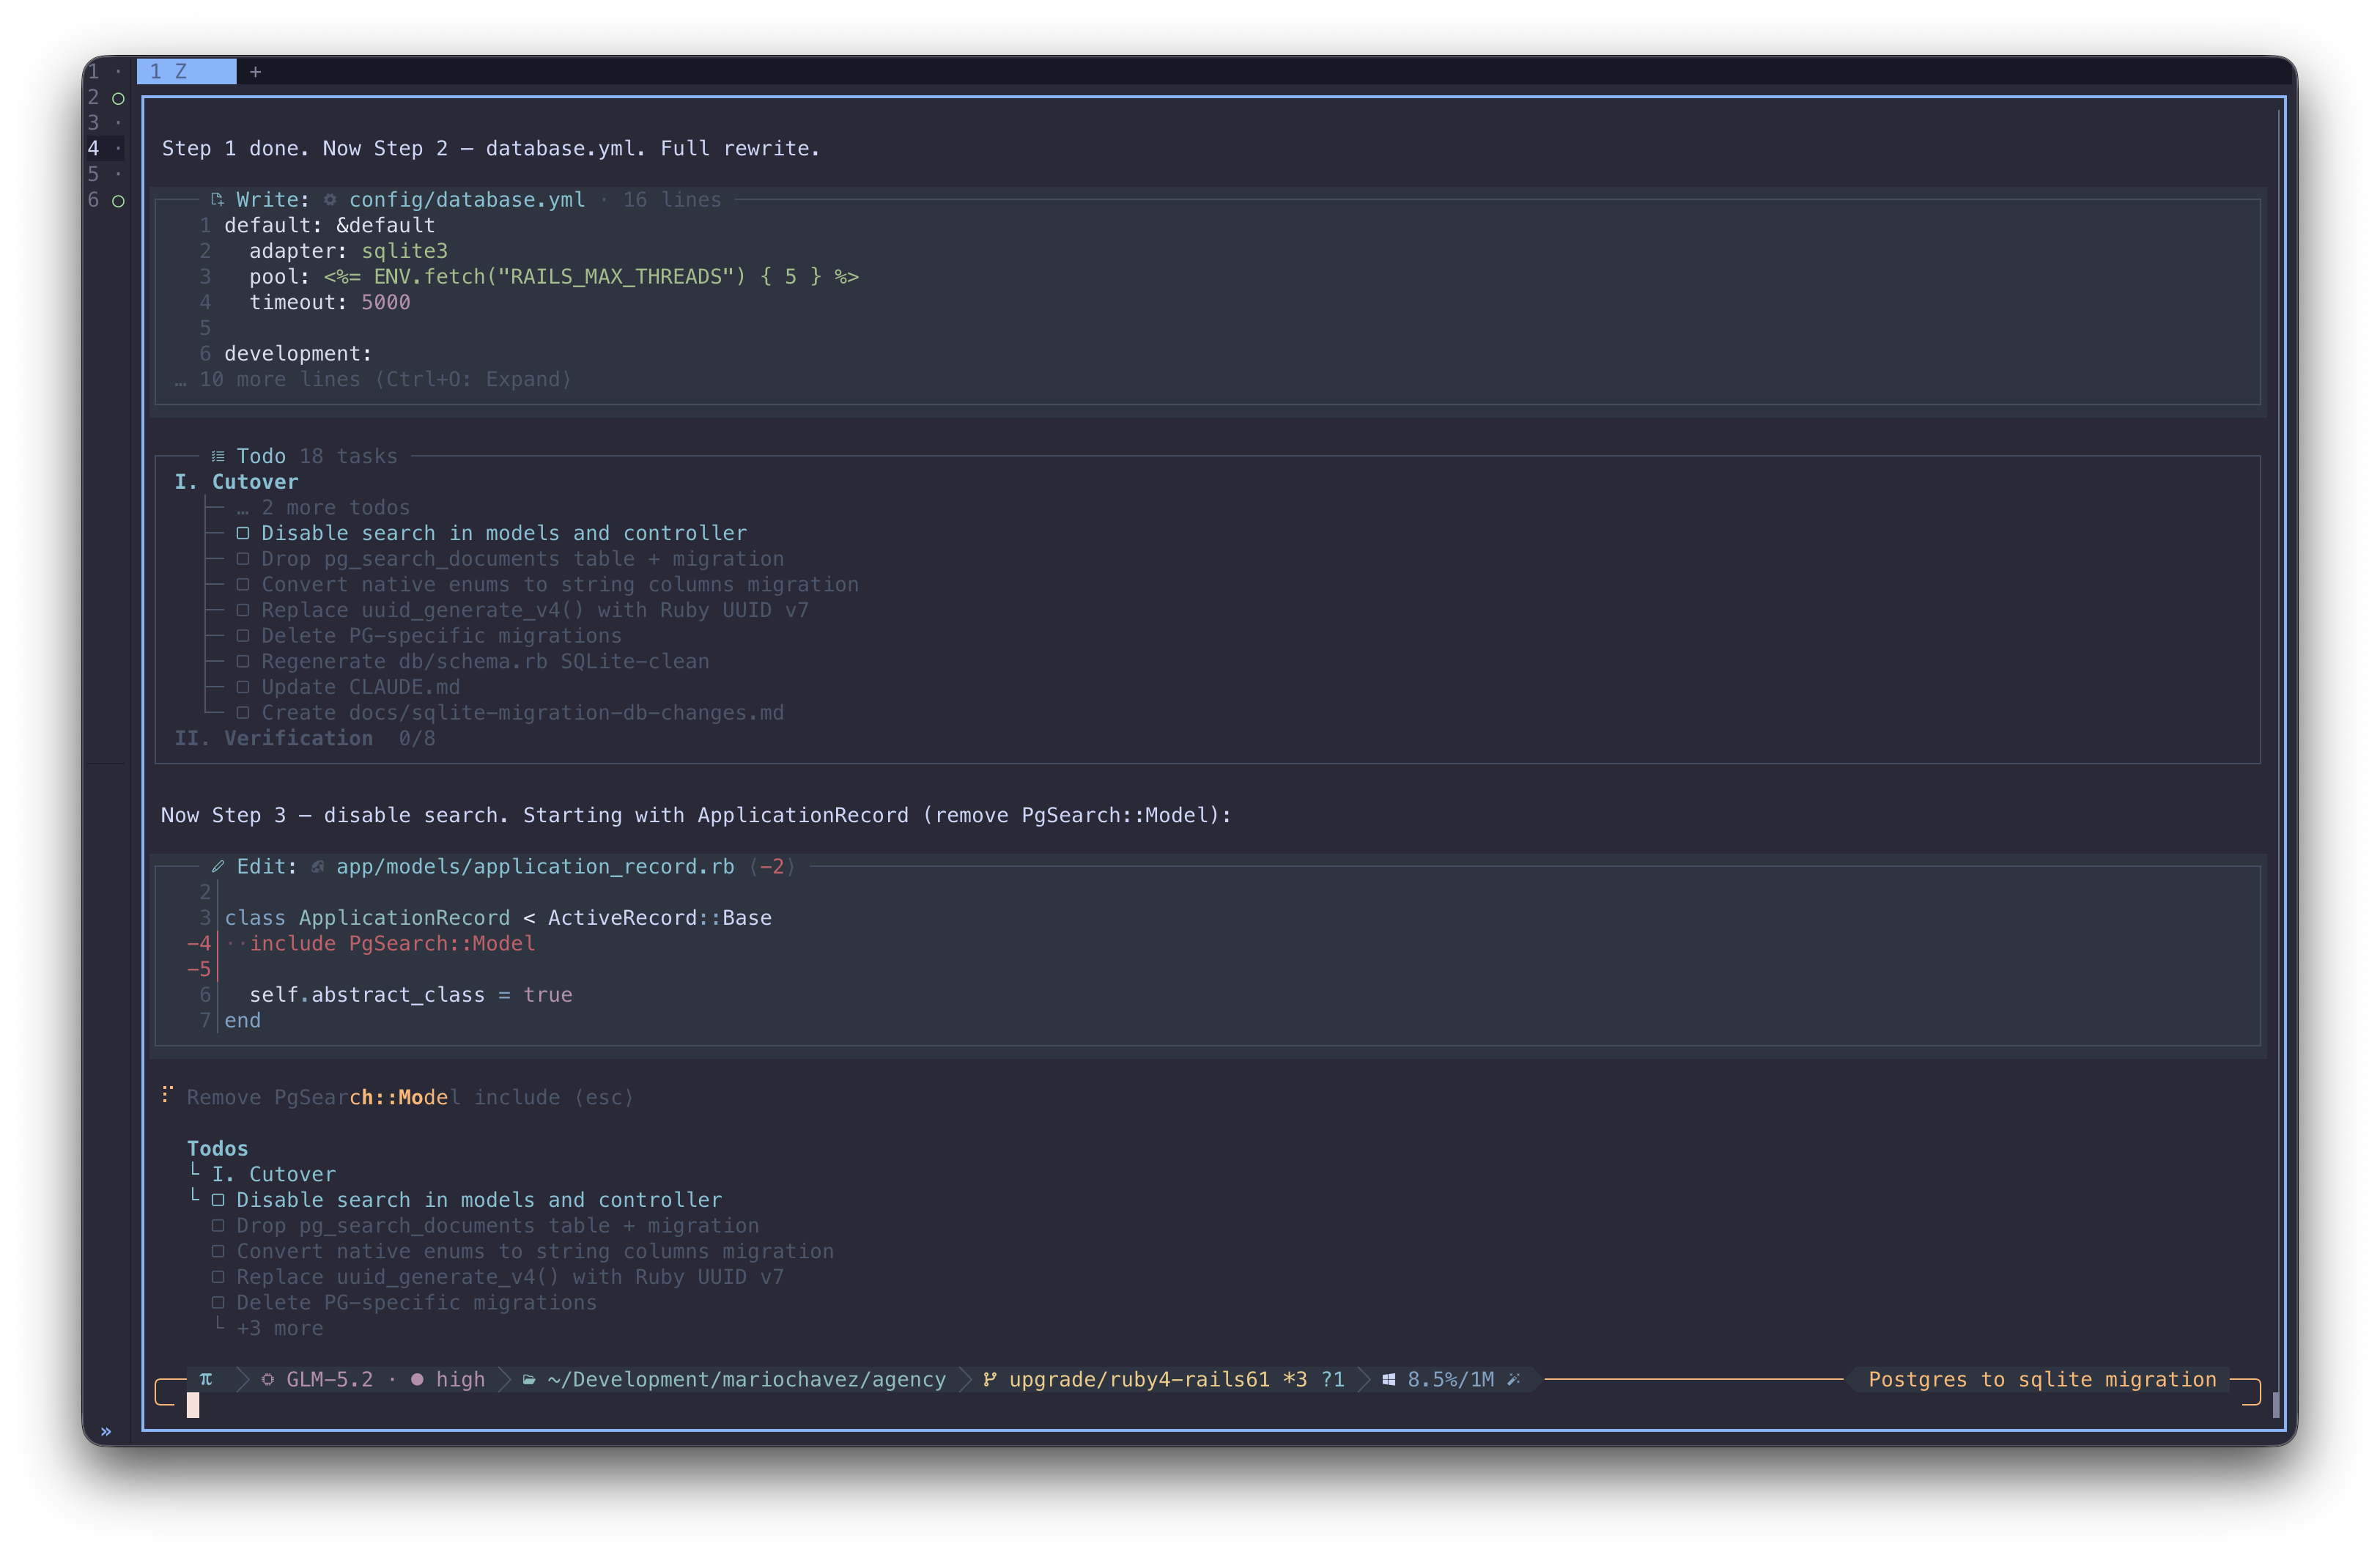Viewport: 2380px width, 1555px height.
Task: Click the grid icon before 8.5%/1M
Action: click(x=1389, y=1379)
